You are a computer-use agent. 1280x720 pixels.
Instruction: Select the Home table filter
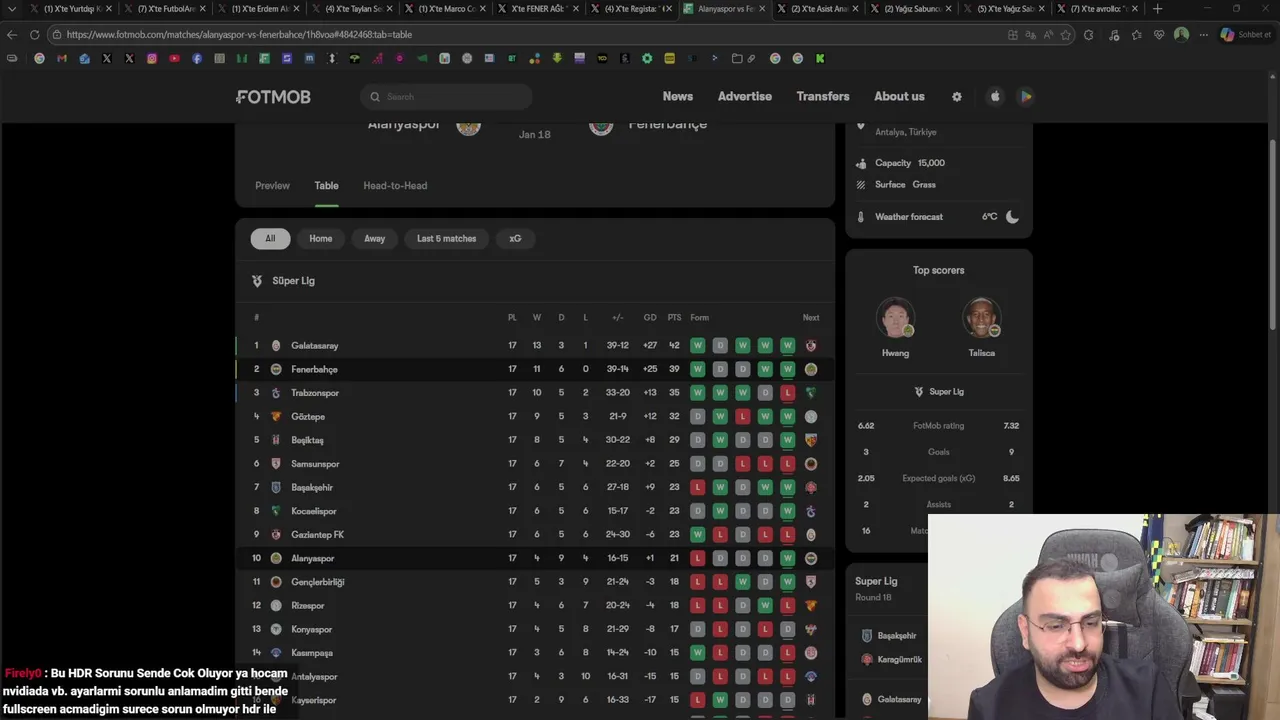321,239
